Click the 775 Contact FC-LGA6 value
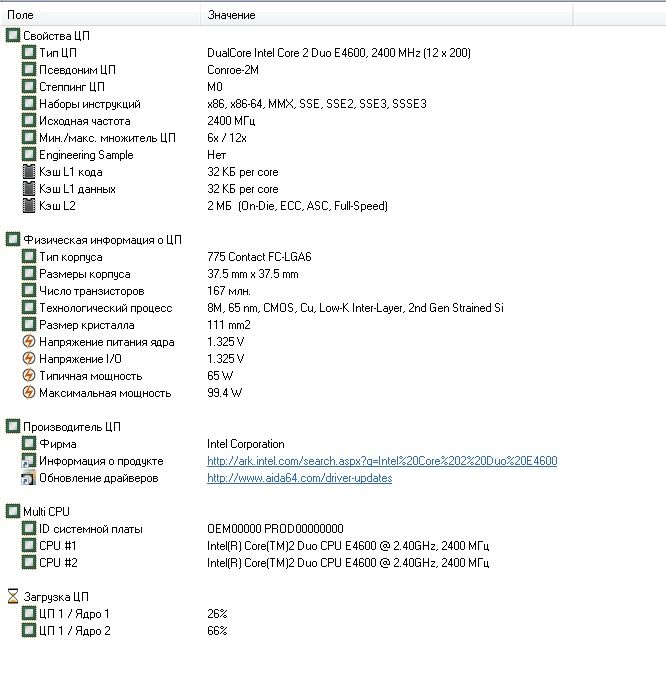666x679 pixels. click(x=259, y=256)
